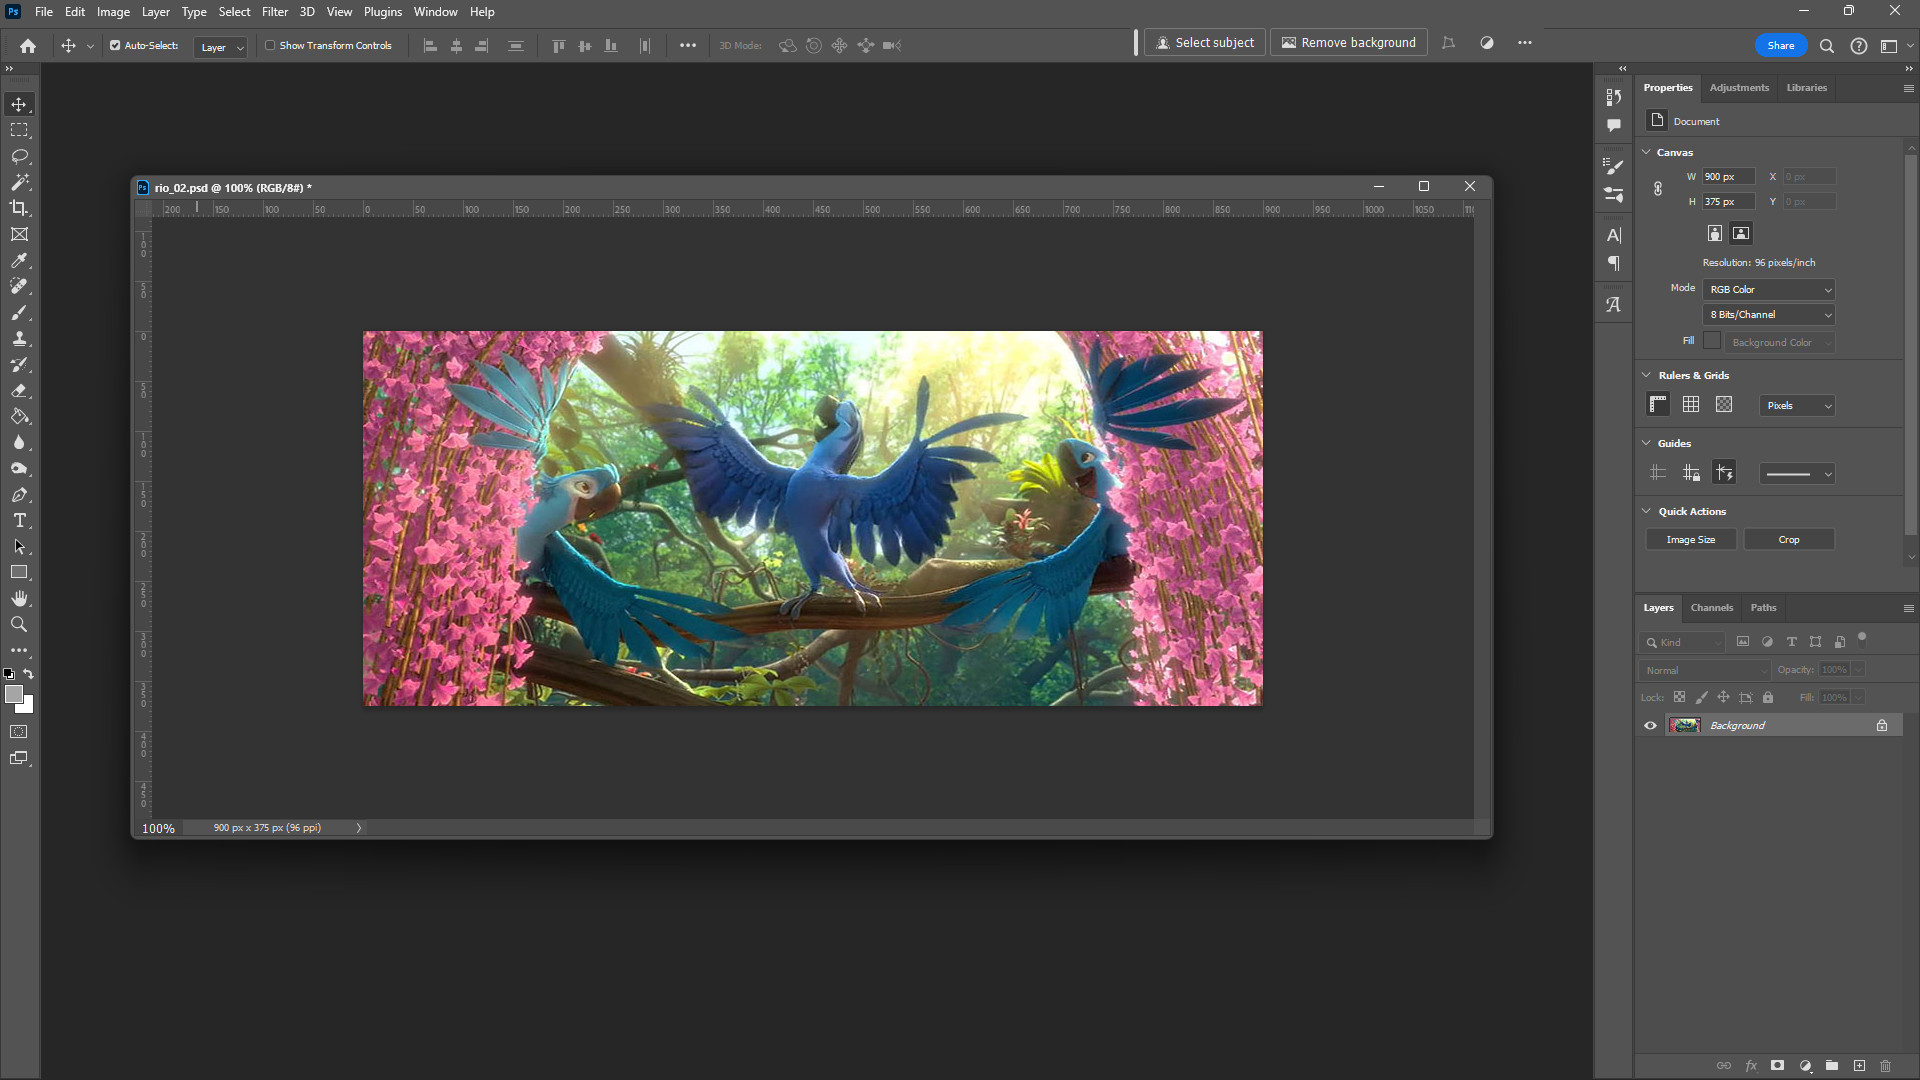Select the Hand tool
This screenshot has width=1920, height=1080.
(x=19, y=599)
